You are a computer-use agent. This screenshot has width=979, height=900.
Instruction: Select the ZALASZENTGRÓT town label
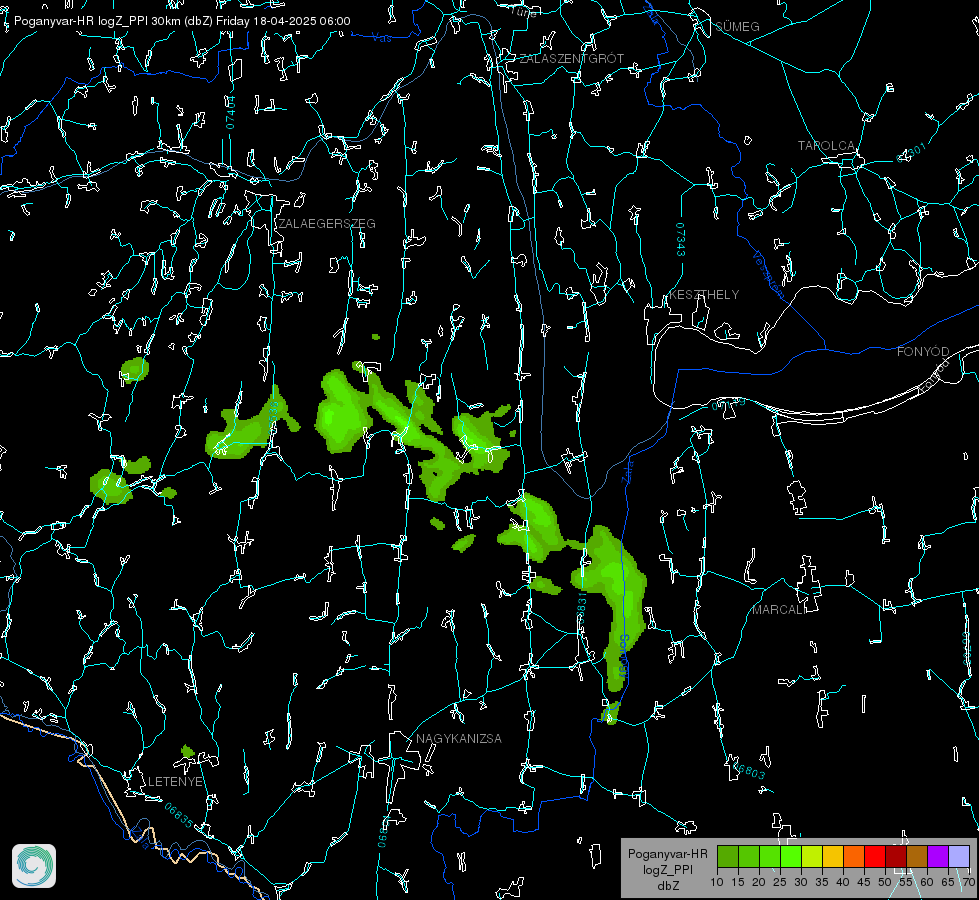pos(572,59)
